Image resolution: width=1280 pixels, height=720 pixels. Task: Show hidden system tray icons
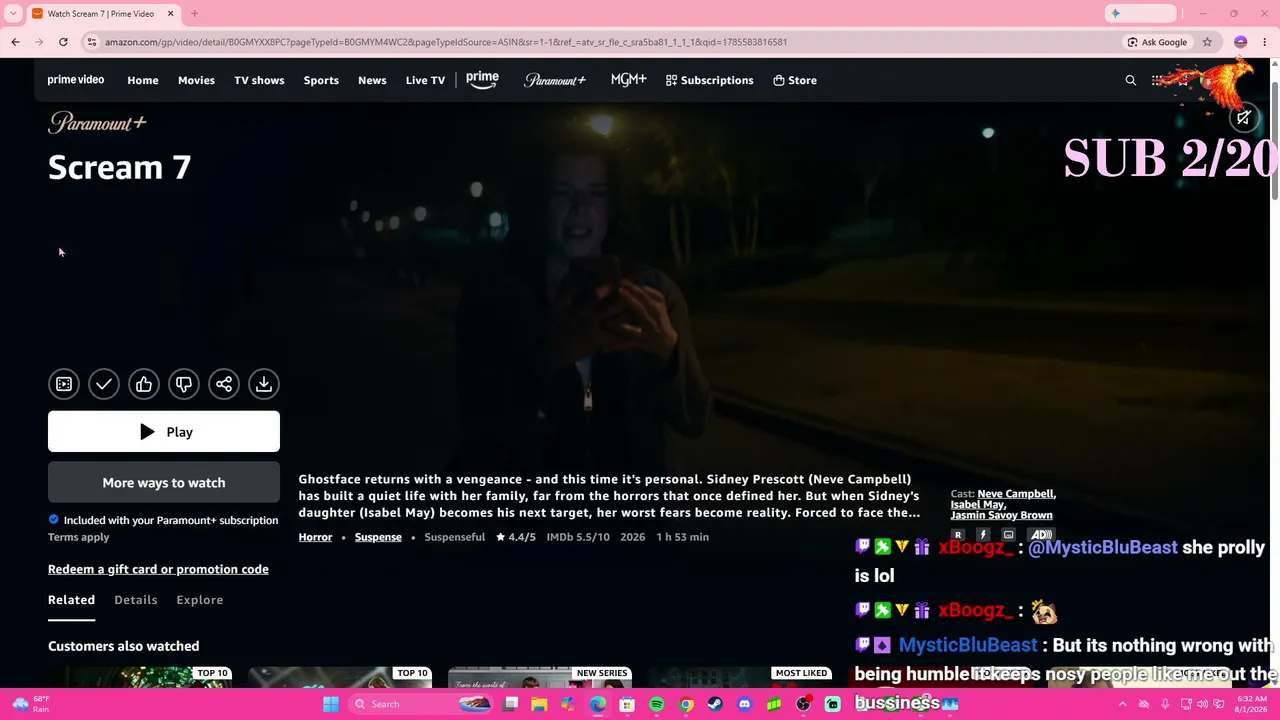tap(1122, 704)
